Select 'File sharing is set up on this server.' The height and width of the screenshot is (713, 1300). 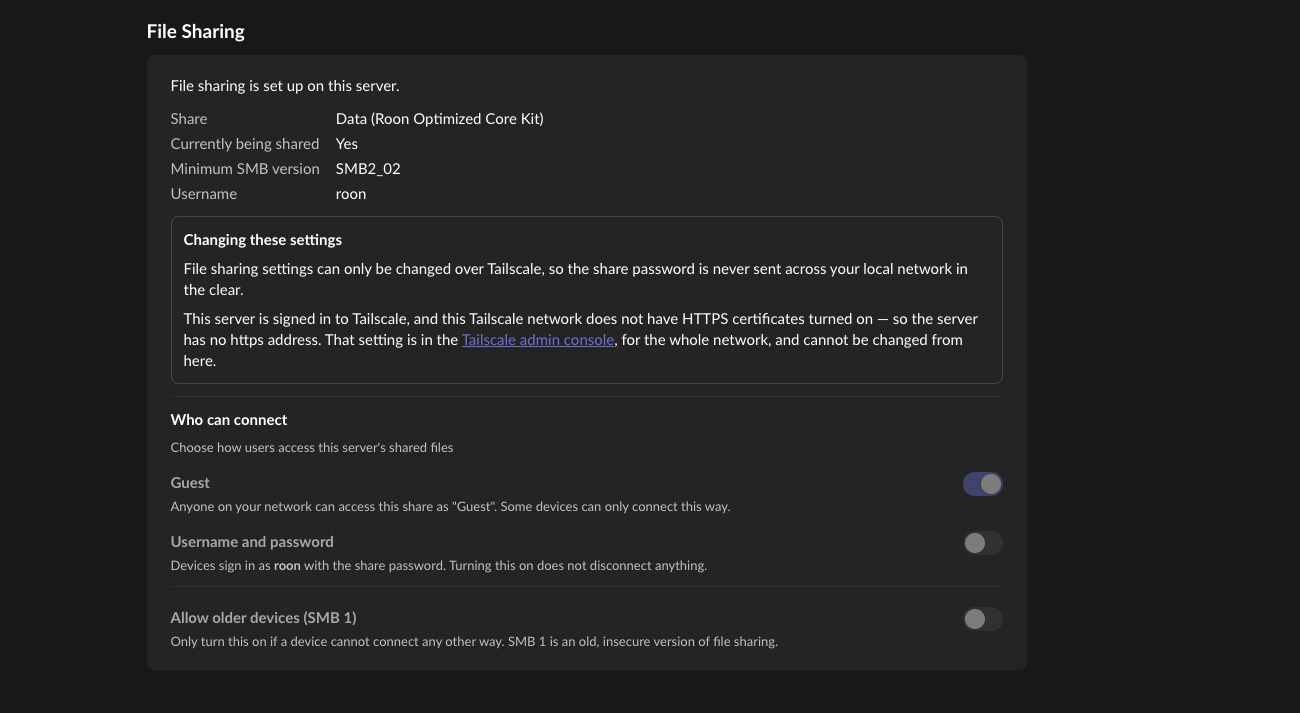tap(285, 86)
